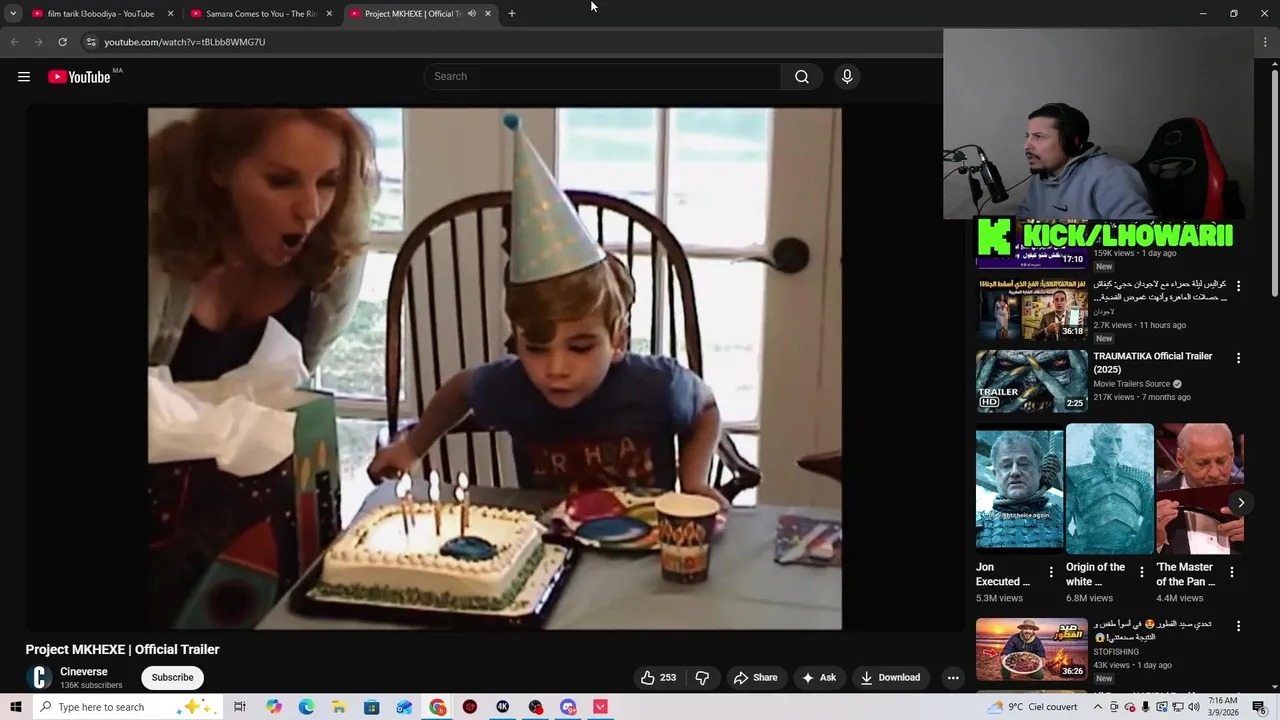Image resolution: width=1280 pixels, height=720 pixels.
Task: Open options for the STOFISHING video
Action: click(1238, 626)
